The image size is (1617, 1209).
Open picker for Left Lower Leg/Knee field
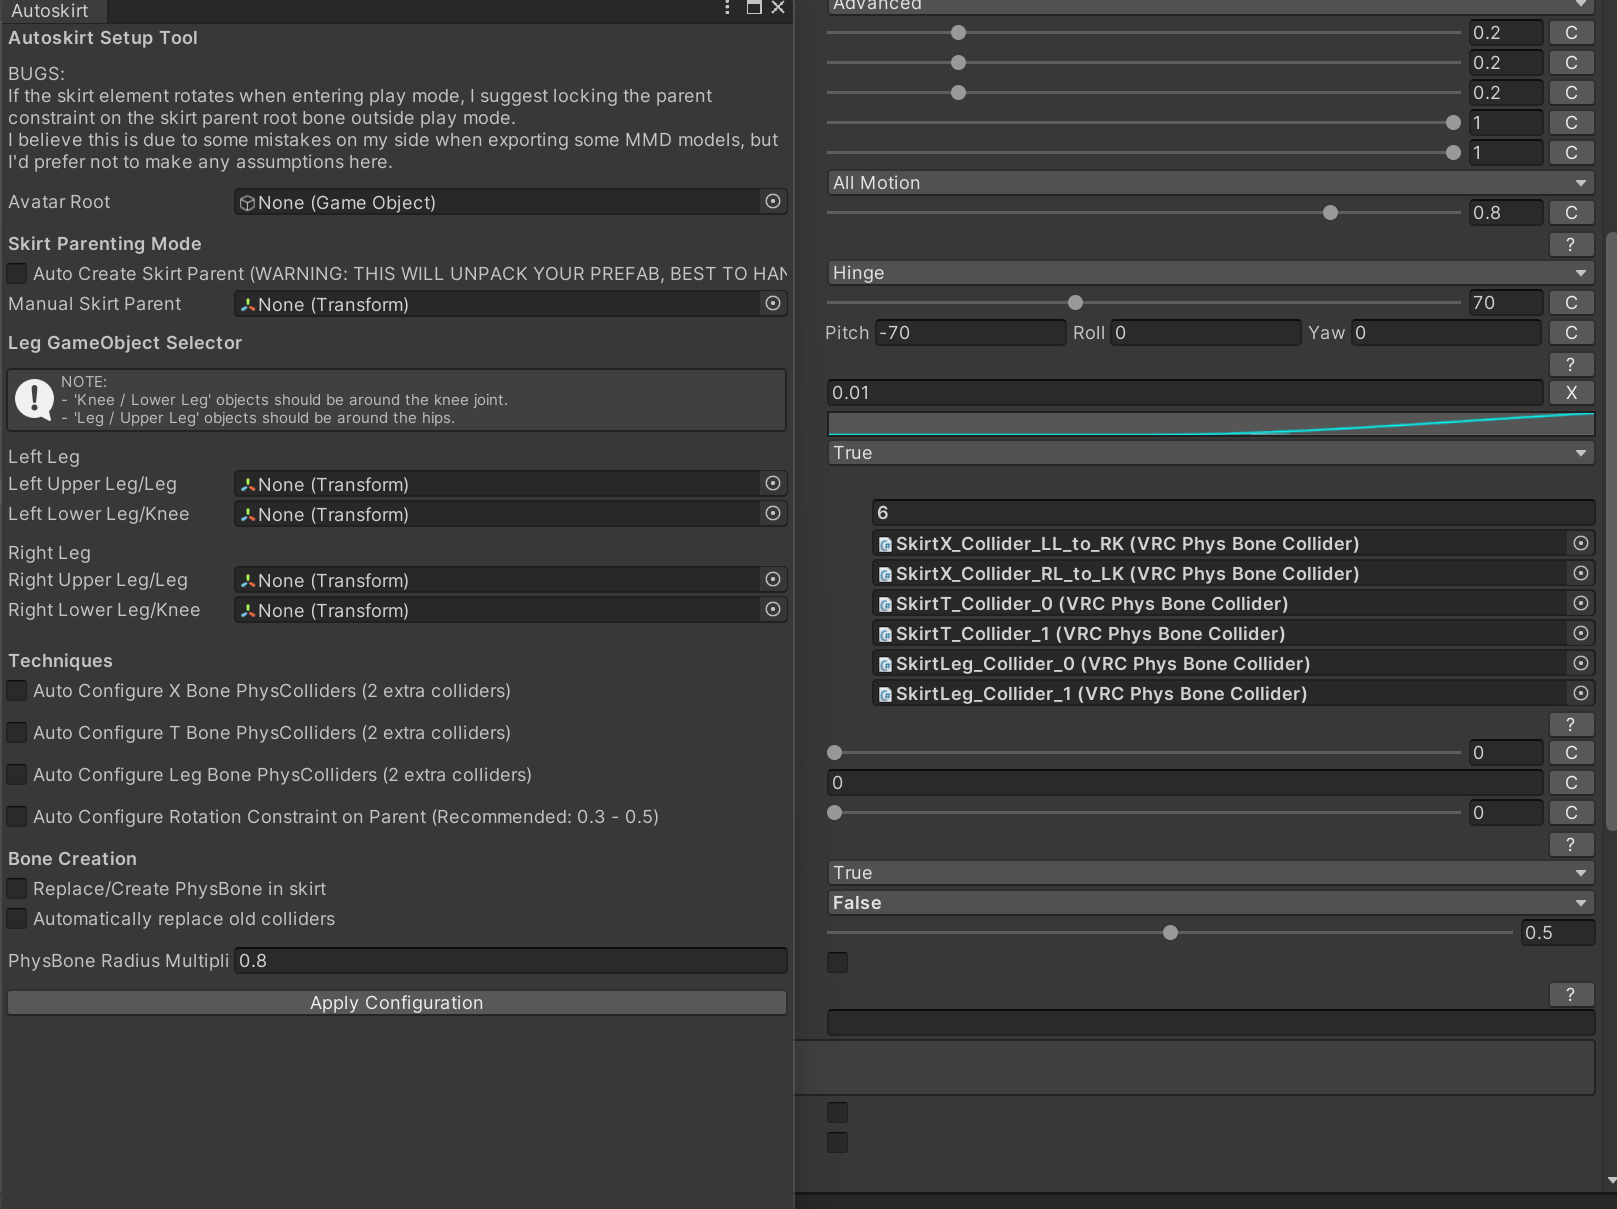tap(773, 514)
